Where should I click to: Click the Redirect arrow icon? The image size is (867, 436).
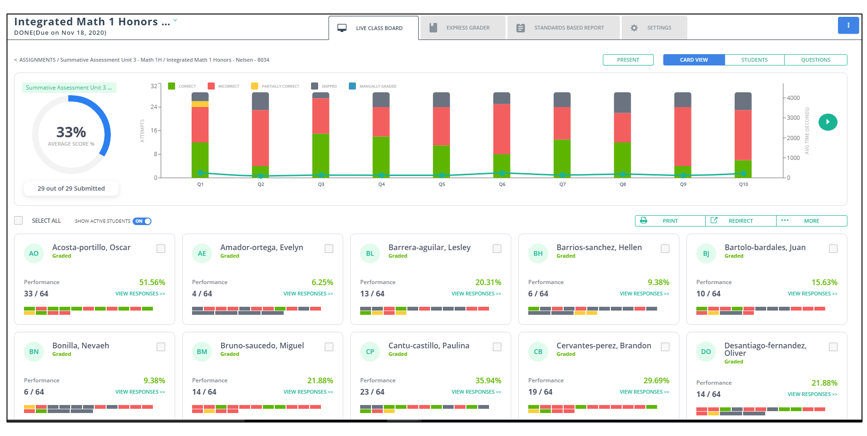[x=714, y=220]
